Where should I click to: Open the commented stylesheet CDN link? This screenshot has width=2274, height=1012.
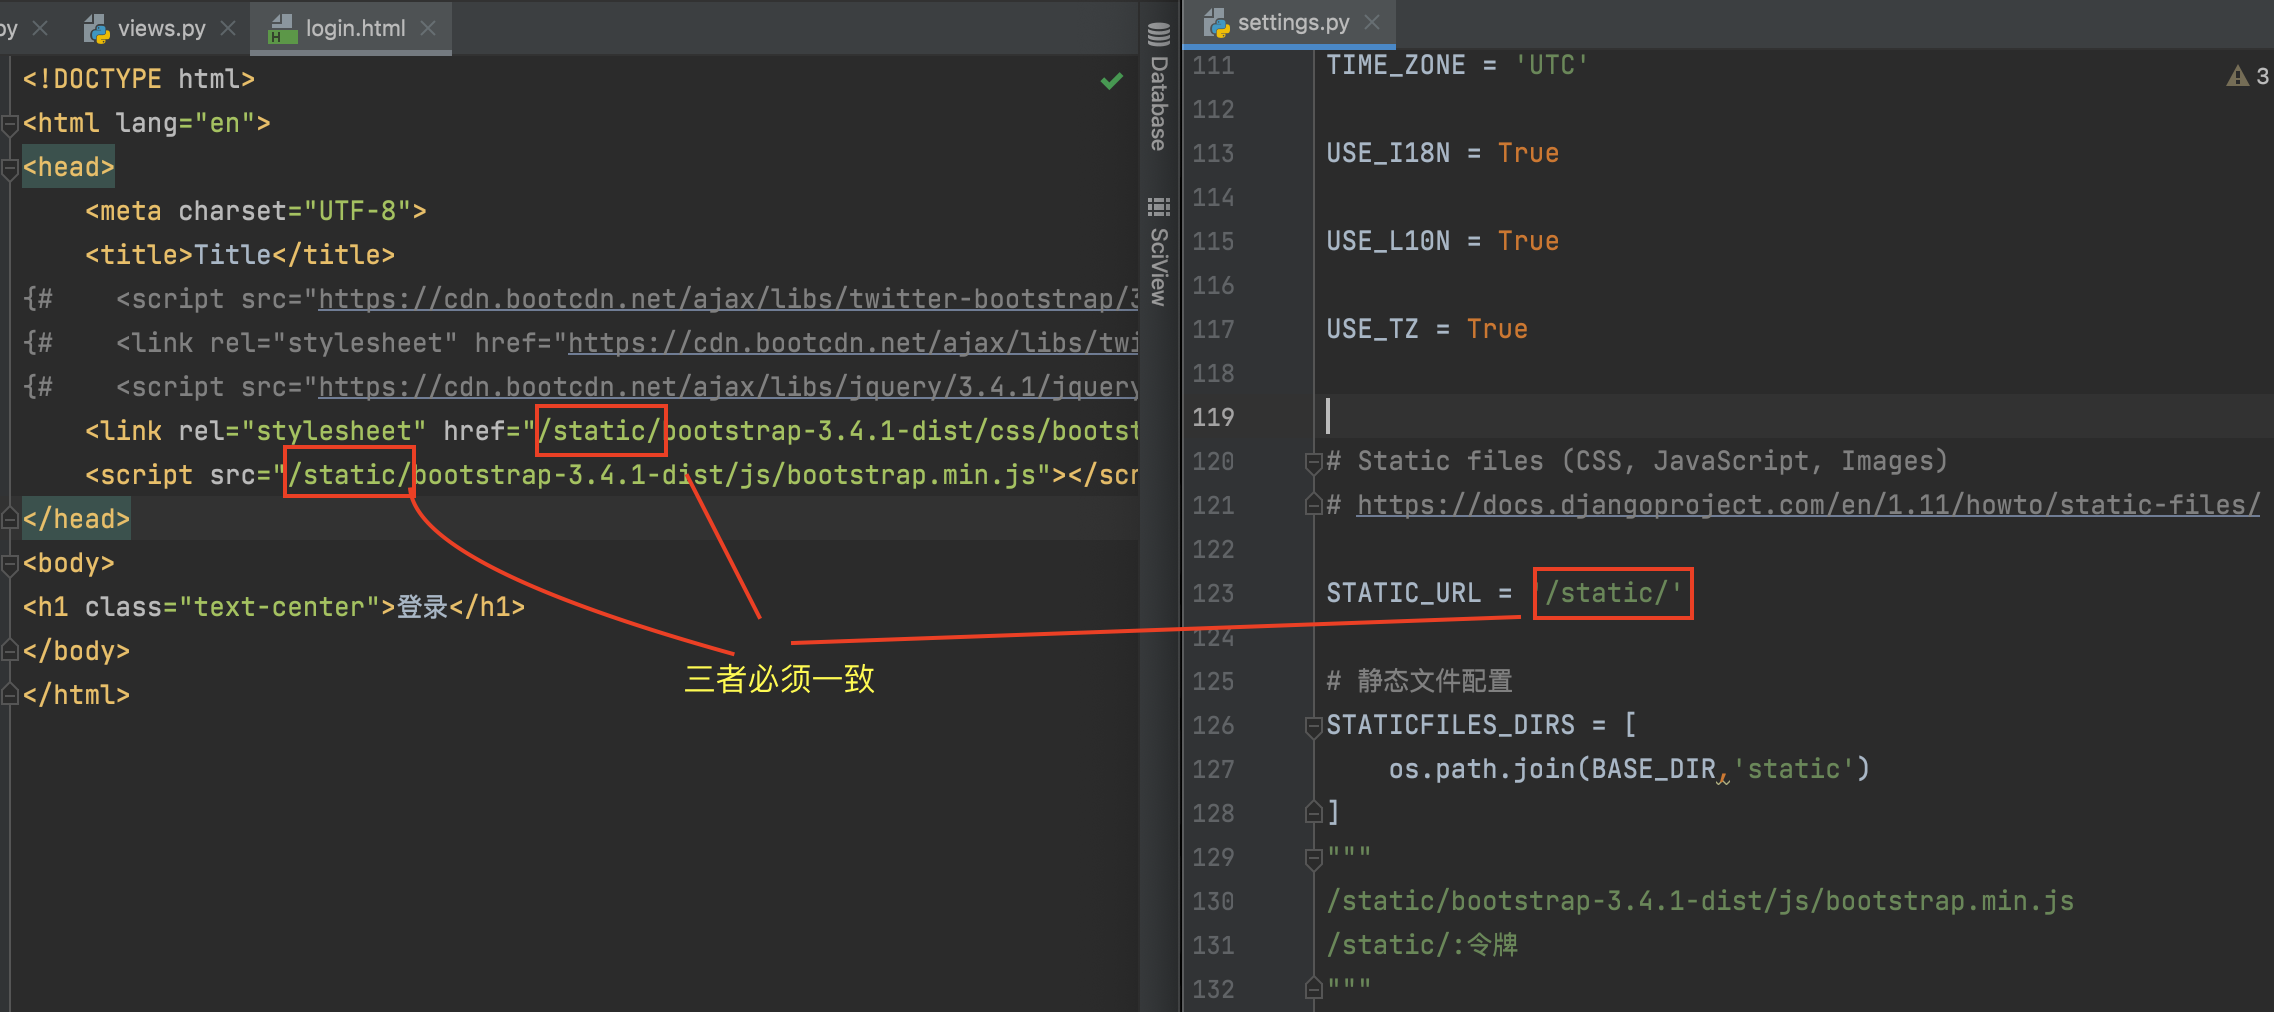coord(853,343)
